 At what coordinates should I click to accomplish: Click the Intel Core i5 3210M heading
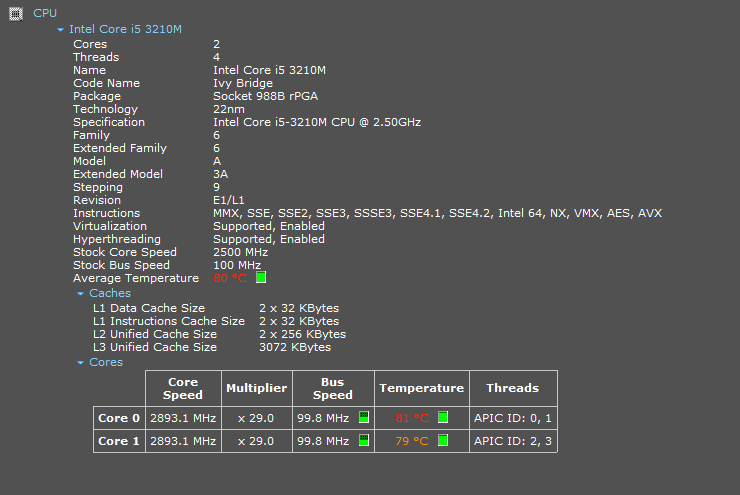coord(125,29)
